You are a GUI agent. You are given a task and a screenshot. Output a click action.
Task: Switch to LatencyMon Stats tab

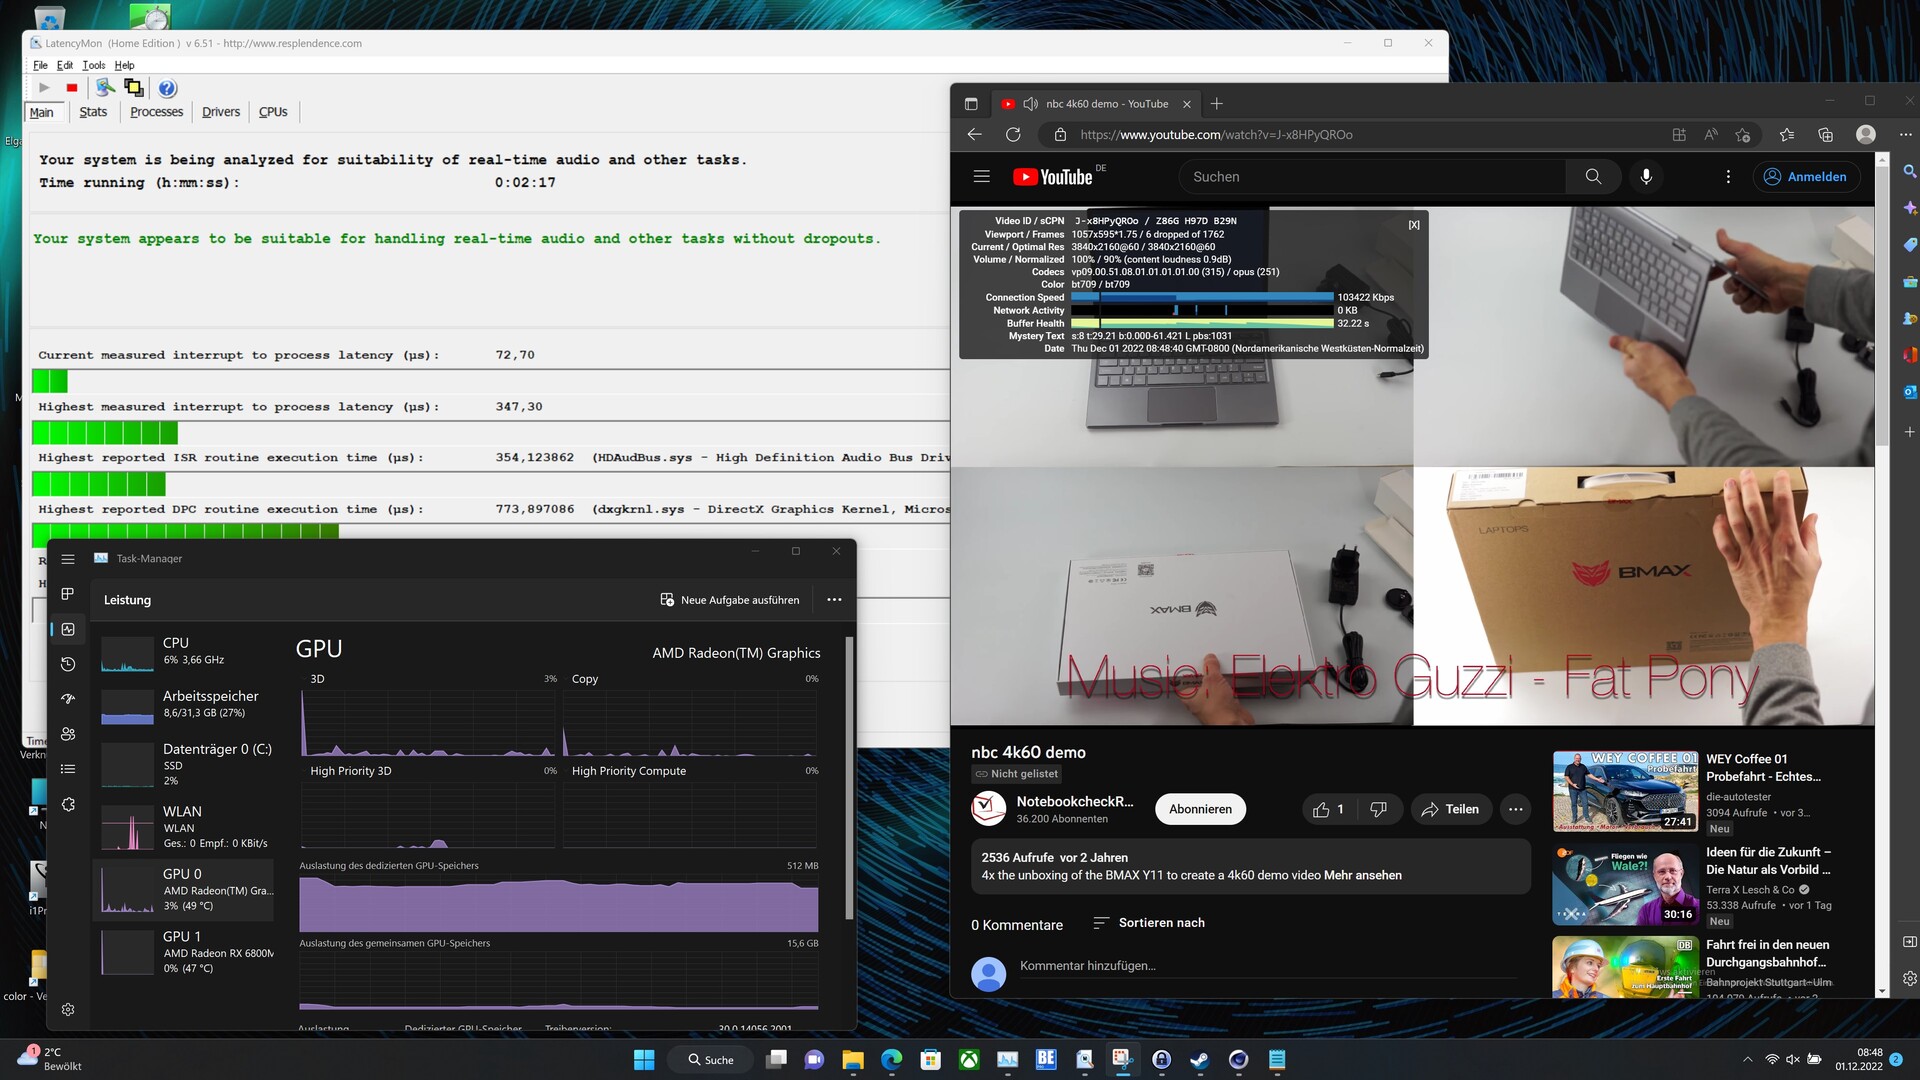pyautogui.click(x=93, y=112)
